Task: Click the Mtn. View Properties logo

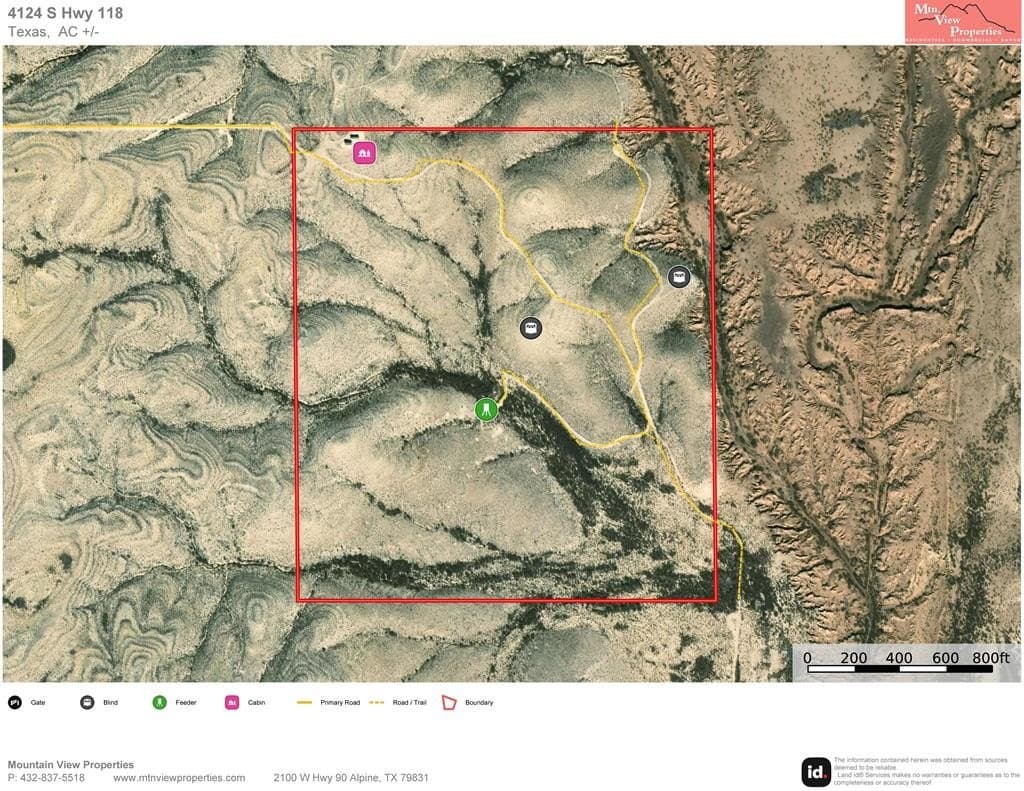Action: pos(961,22)
